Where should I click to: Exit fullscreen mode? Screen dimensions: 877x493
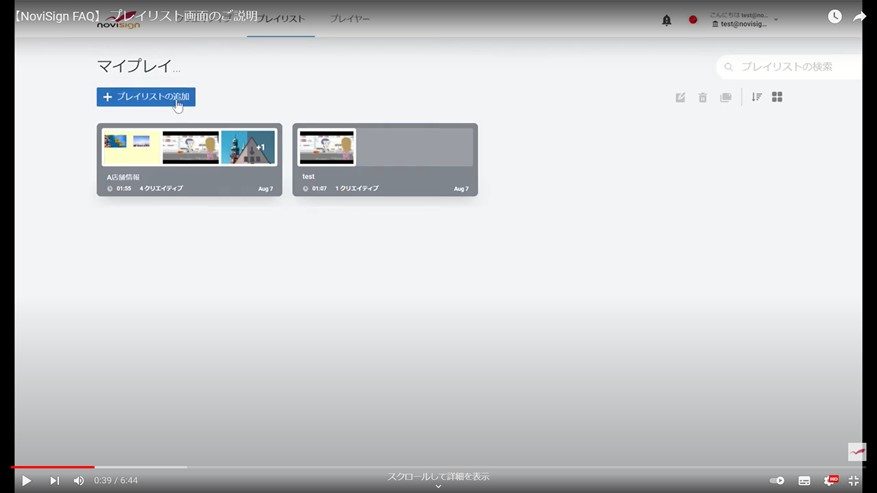pos(854,480)
